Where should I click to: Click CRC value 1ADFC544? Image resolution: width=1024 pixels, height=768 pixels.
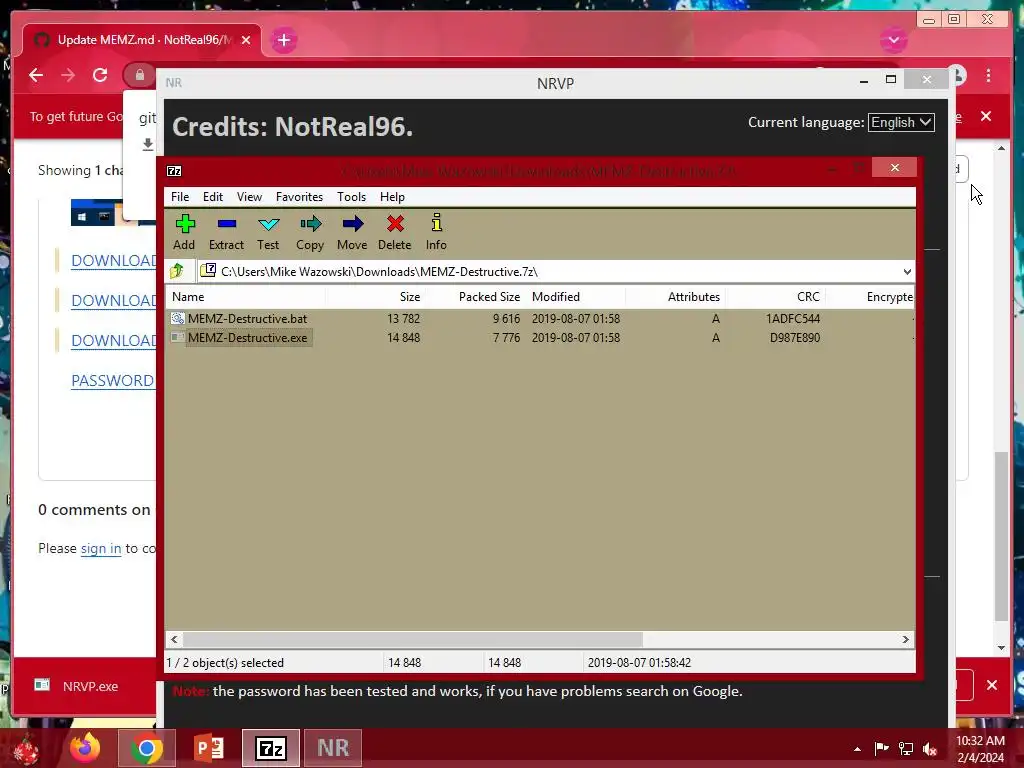793,319
